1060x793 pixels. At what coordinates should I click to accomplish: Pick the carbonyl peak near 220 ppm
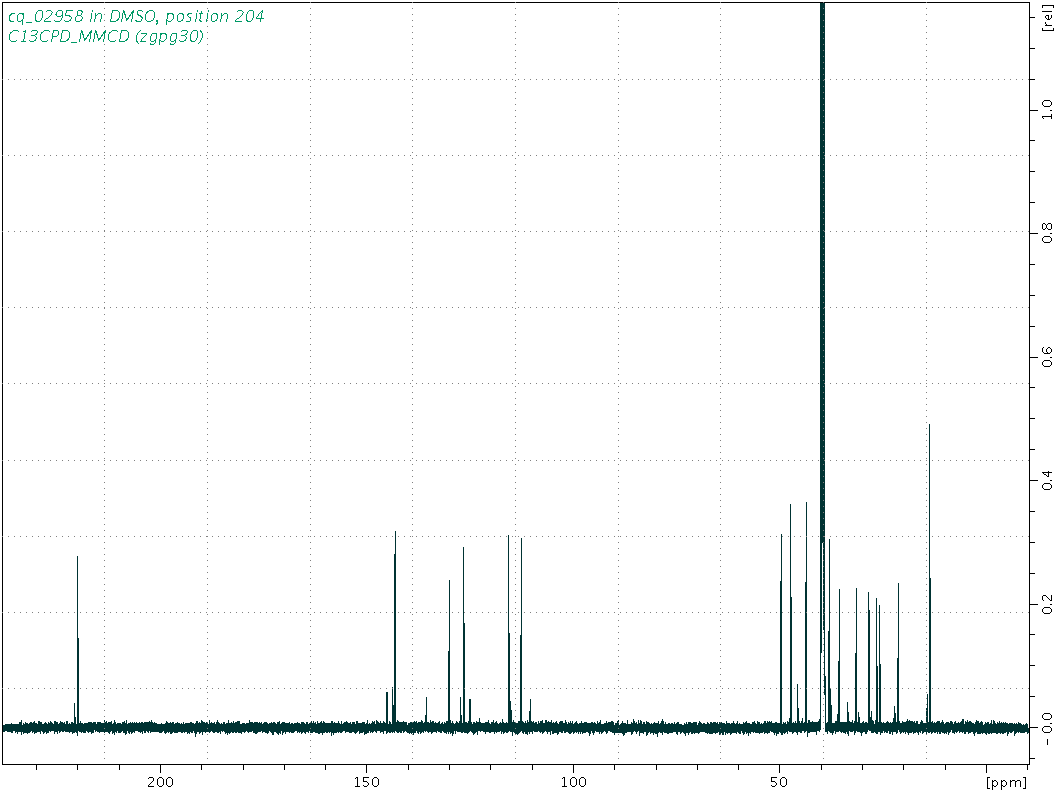(x=78, y=641)
